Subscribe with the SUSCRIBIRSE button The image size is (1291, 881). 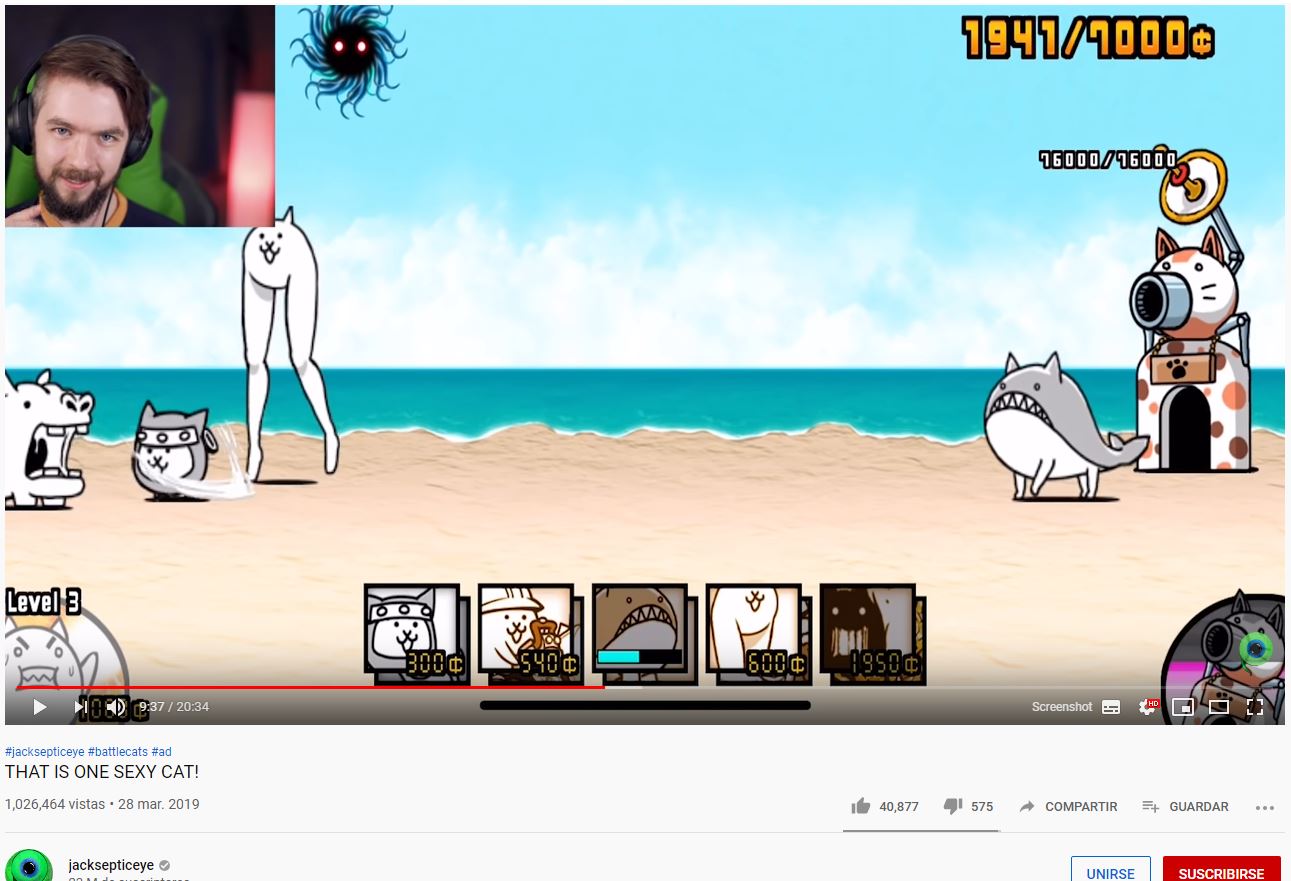(1221, 871)
